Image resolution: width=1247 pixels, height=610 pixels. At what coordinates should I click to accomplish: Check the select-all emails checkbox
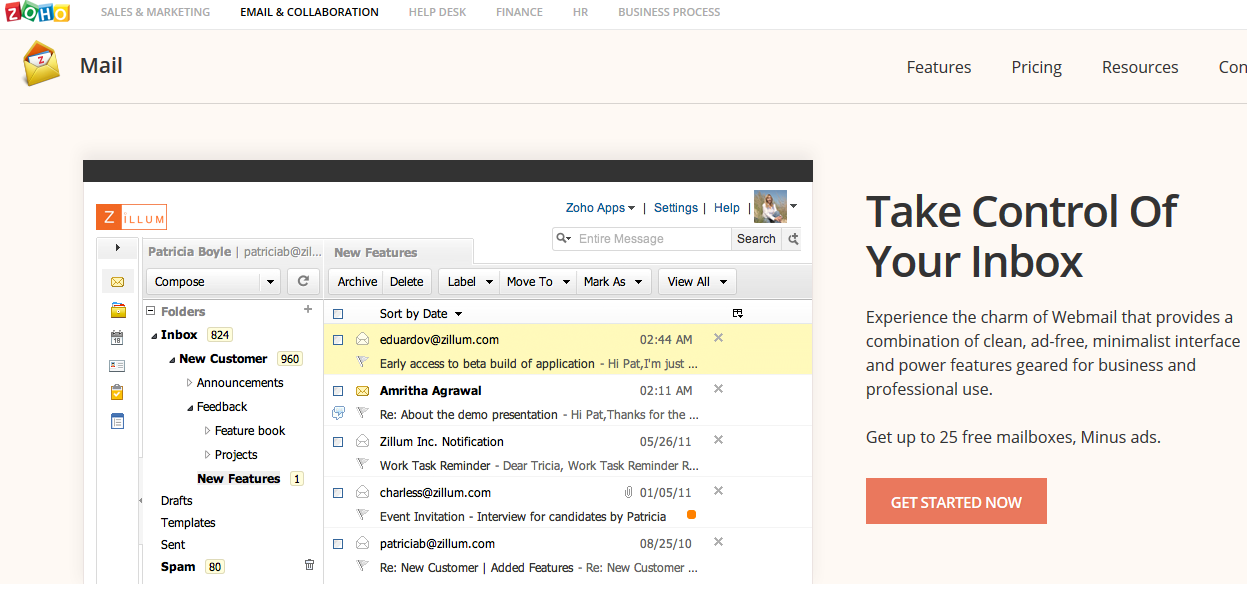(338, 314)
